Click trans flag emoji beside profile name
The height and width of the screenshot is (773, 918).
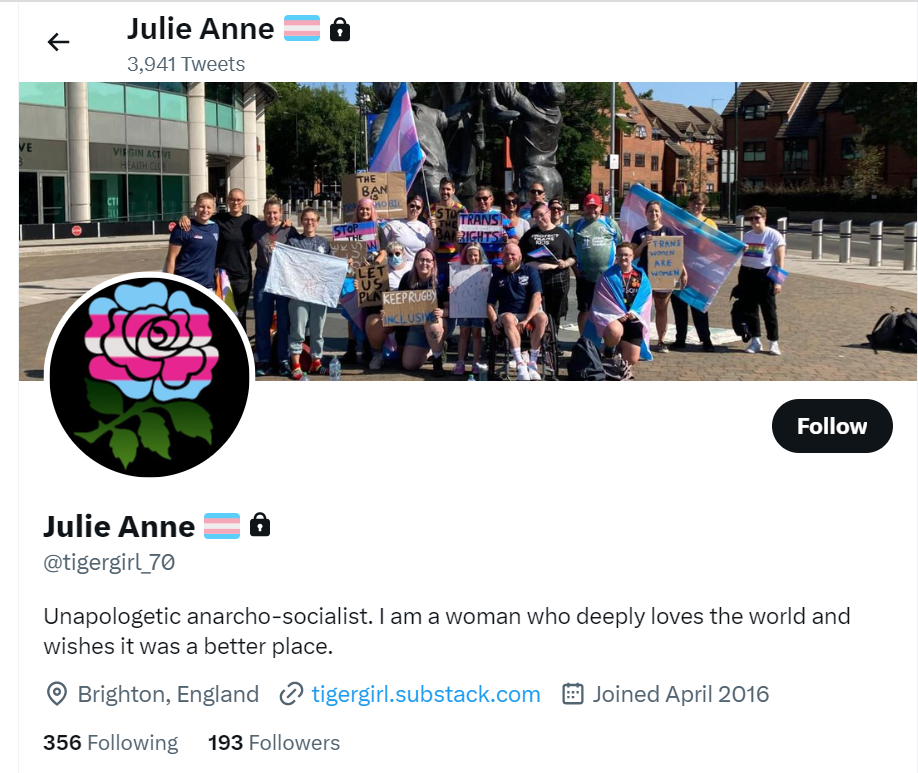[x=222, y=525]
